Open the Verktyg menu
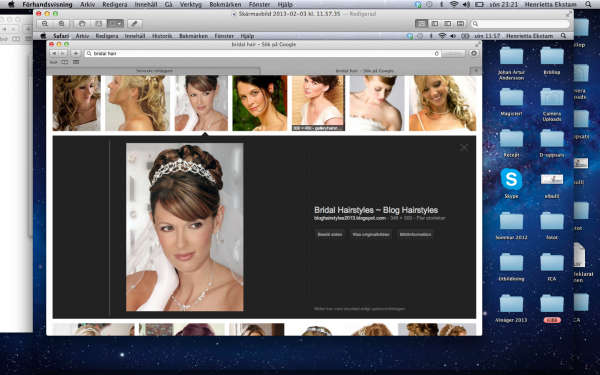The image size is (600, 375). coord(191,5)
